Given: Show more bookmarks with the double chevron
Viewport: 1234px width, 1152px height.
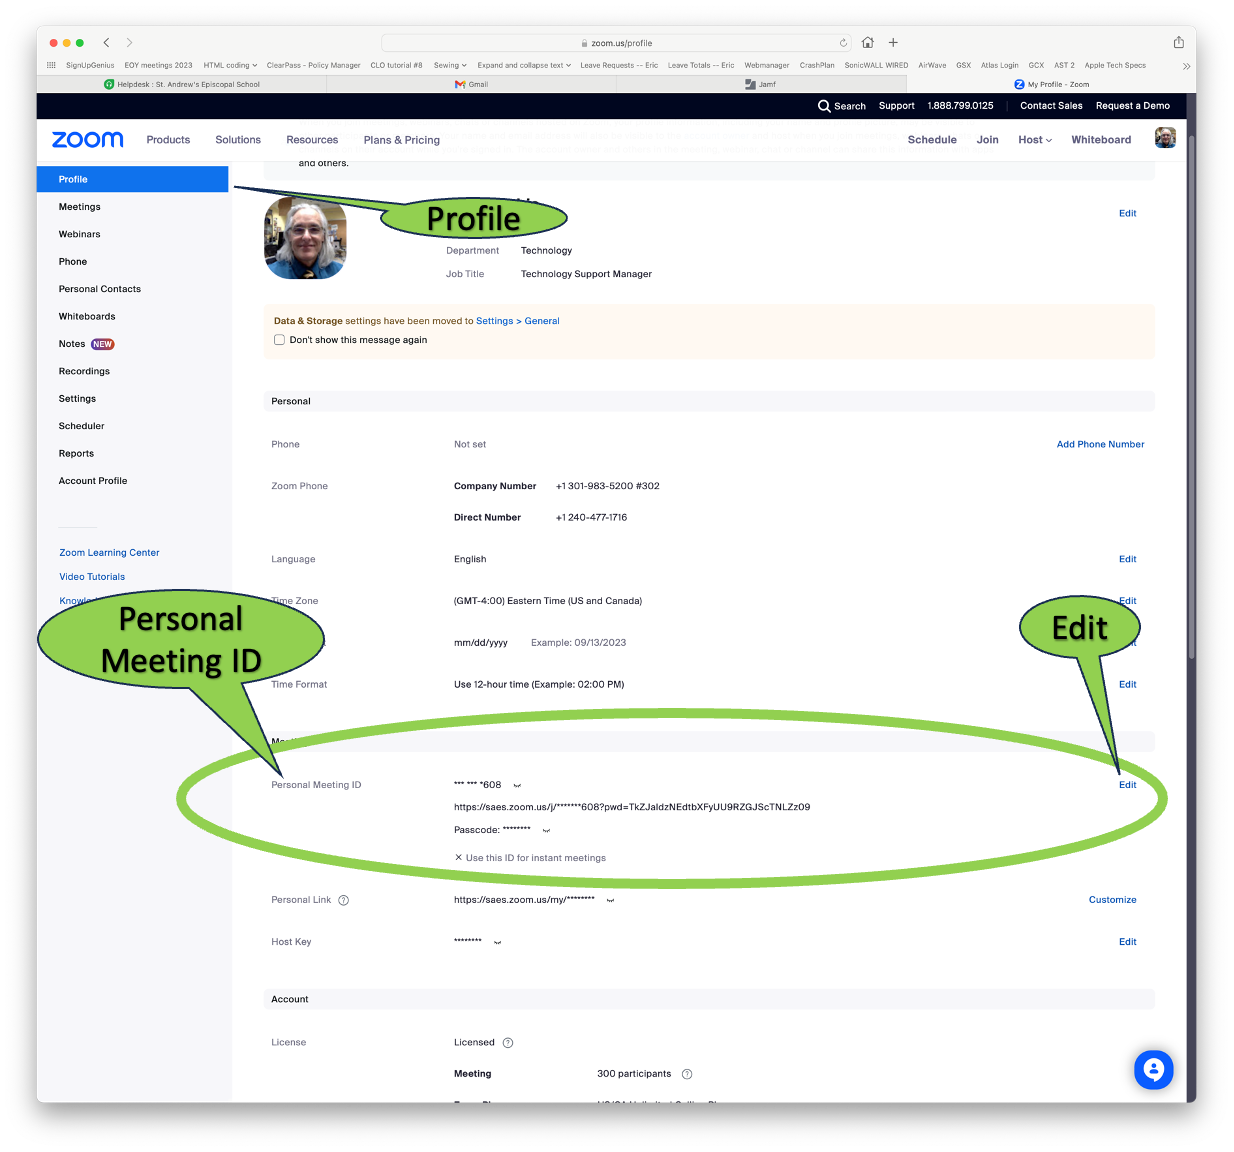Looking at the screenshot, I should pyautogui.click(x=1186, y=66).
